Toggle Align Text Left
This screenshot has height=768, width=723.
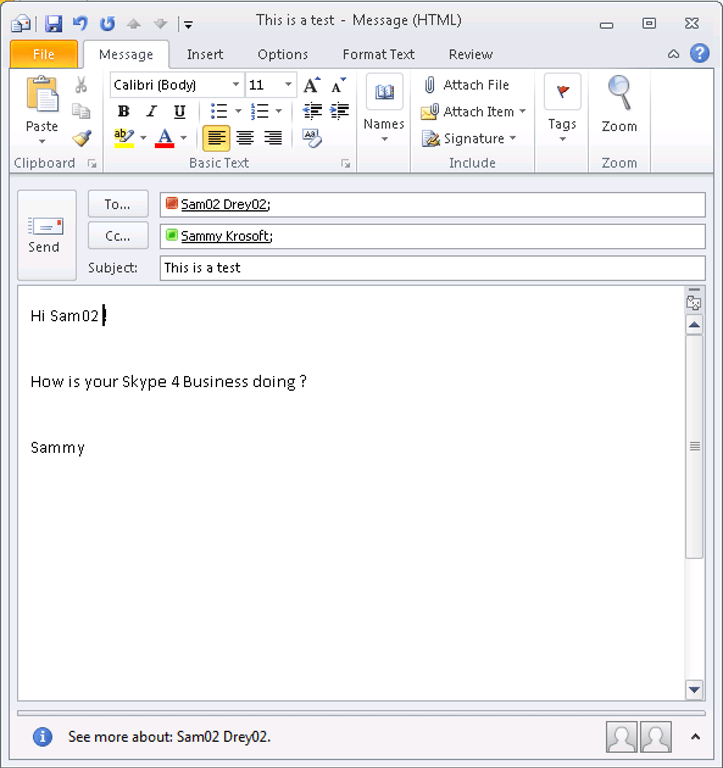pos(216,138)
